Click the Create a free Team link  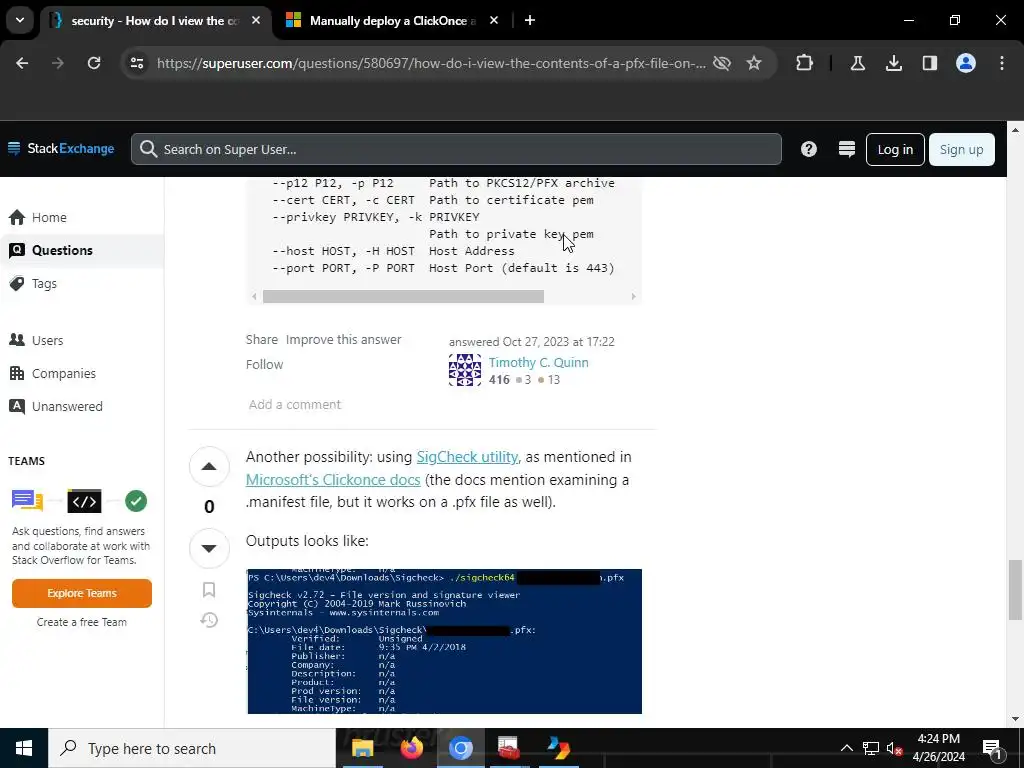pos(82,622)
